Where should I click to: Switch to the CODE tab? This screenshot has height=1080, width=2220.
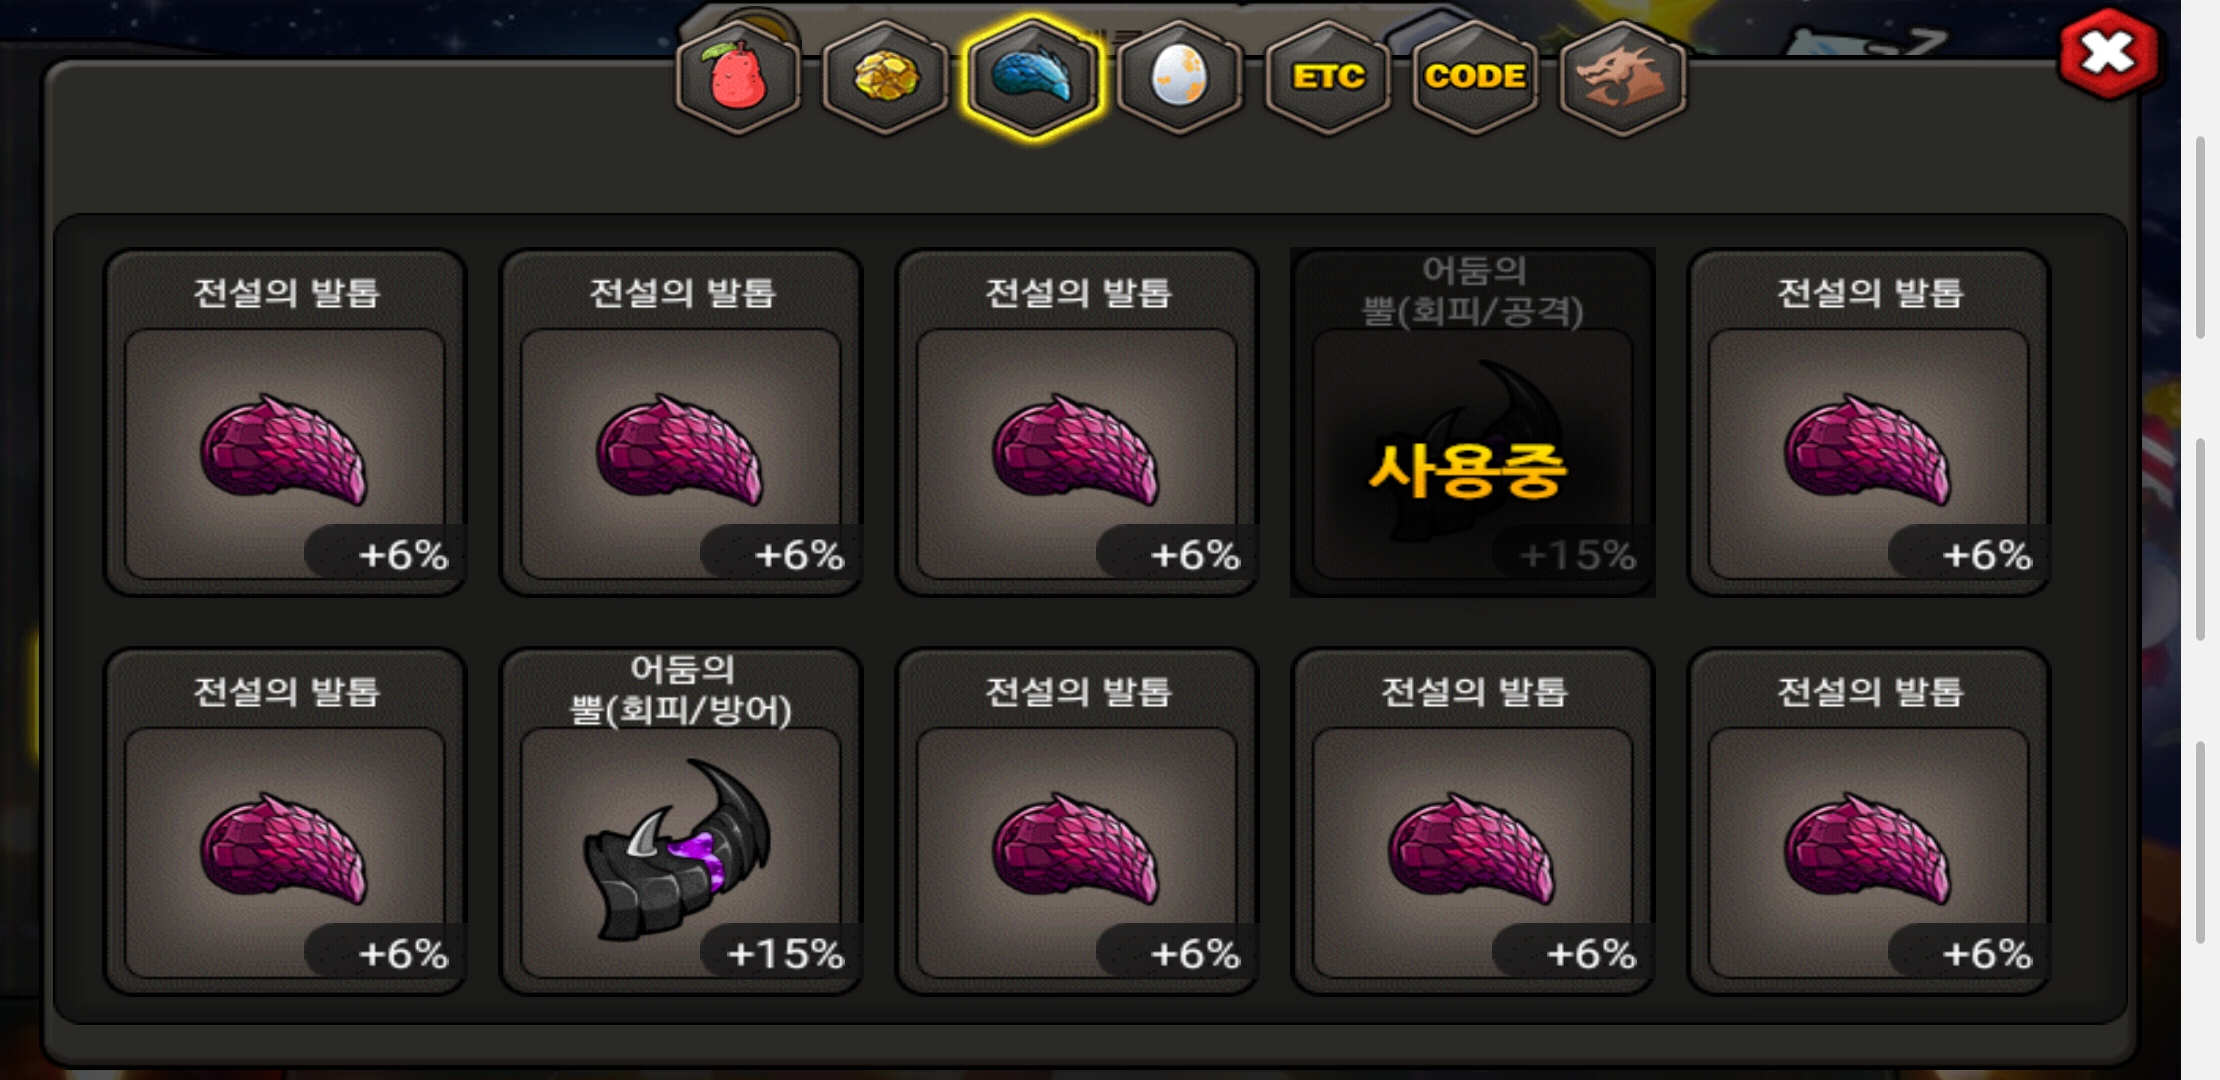[1475, 78]
